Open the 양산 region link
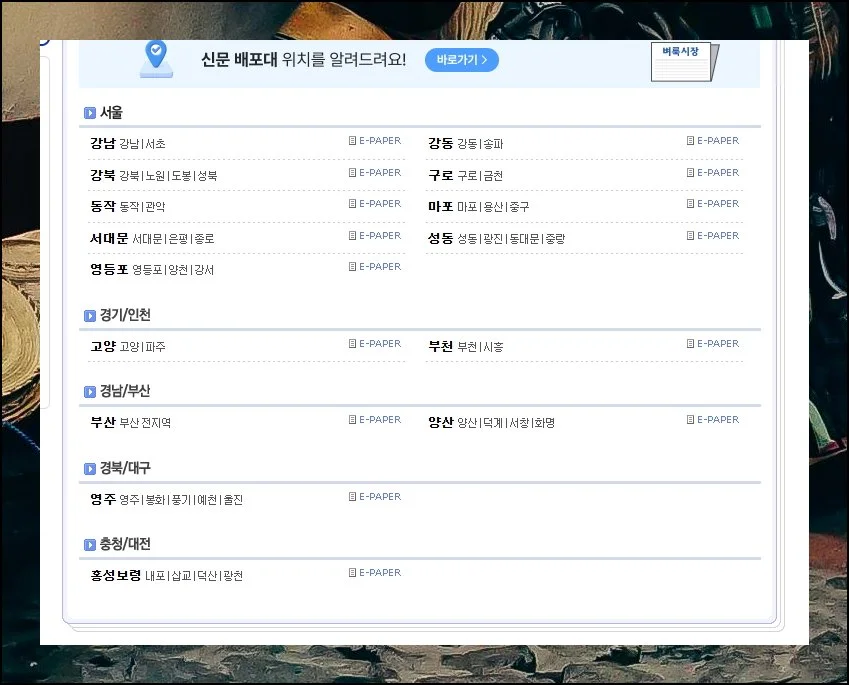The height and width of the screenshot is (685, 849). point(441,422)
